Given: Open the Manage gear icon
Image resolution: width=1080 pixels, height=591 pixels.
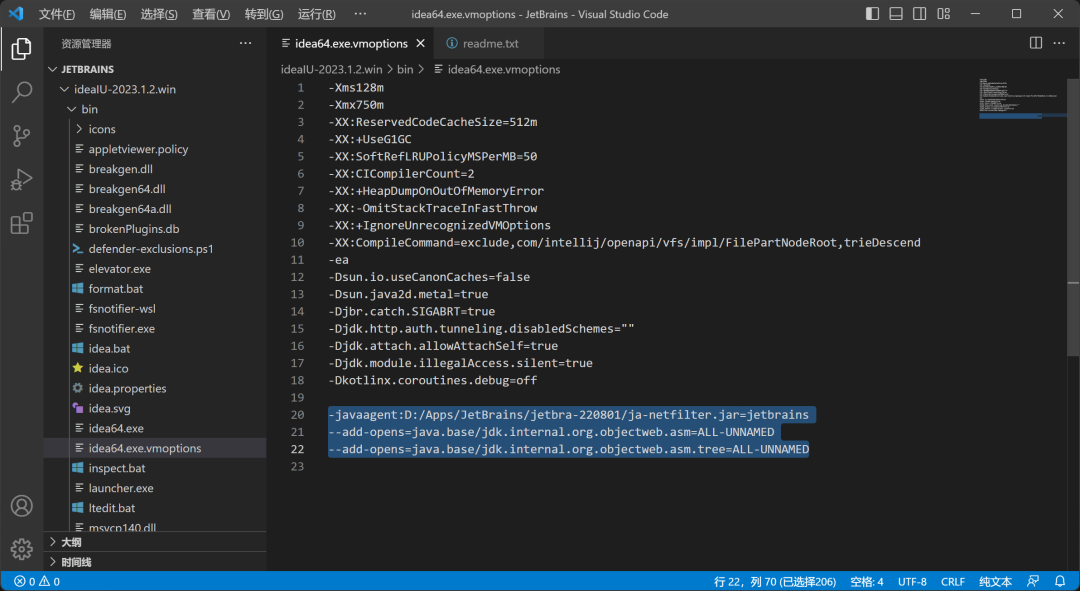Looking at the screenshot, I should coord(21,549).
